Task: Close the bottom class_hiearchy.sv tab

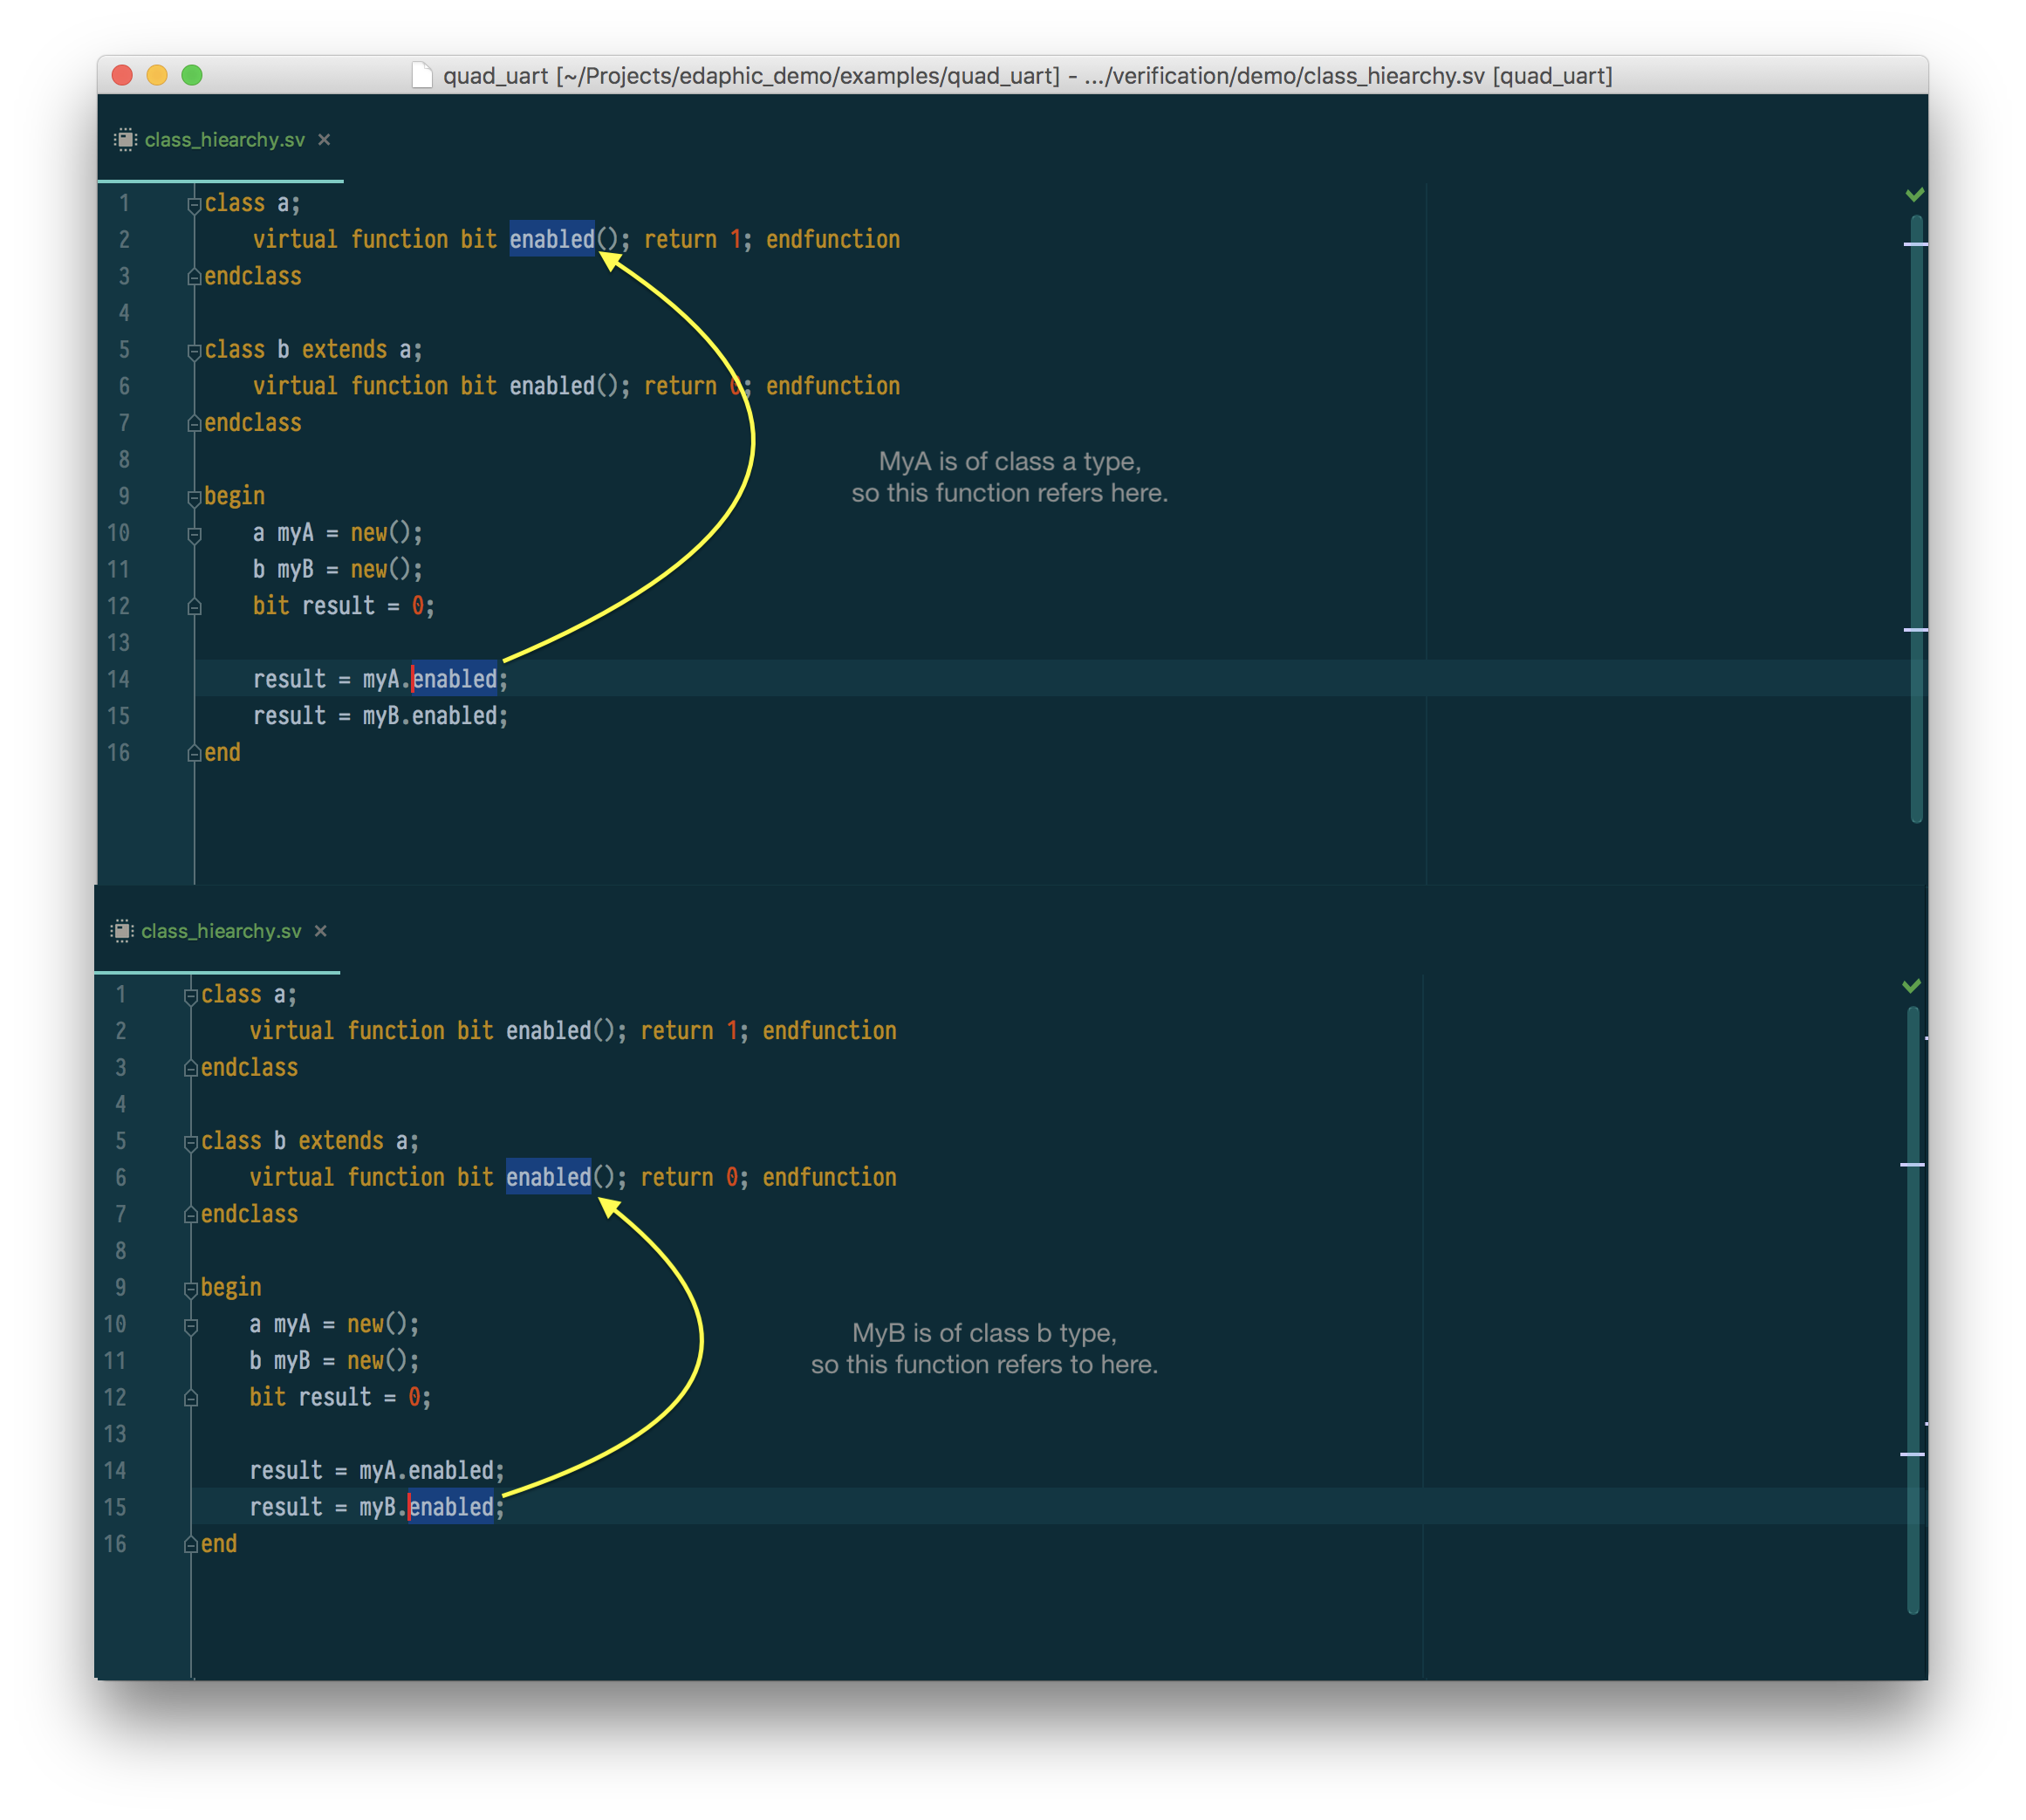Action: click(x=321, y=931)
